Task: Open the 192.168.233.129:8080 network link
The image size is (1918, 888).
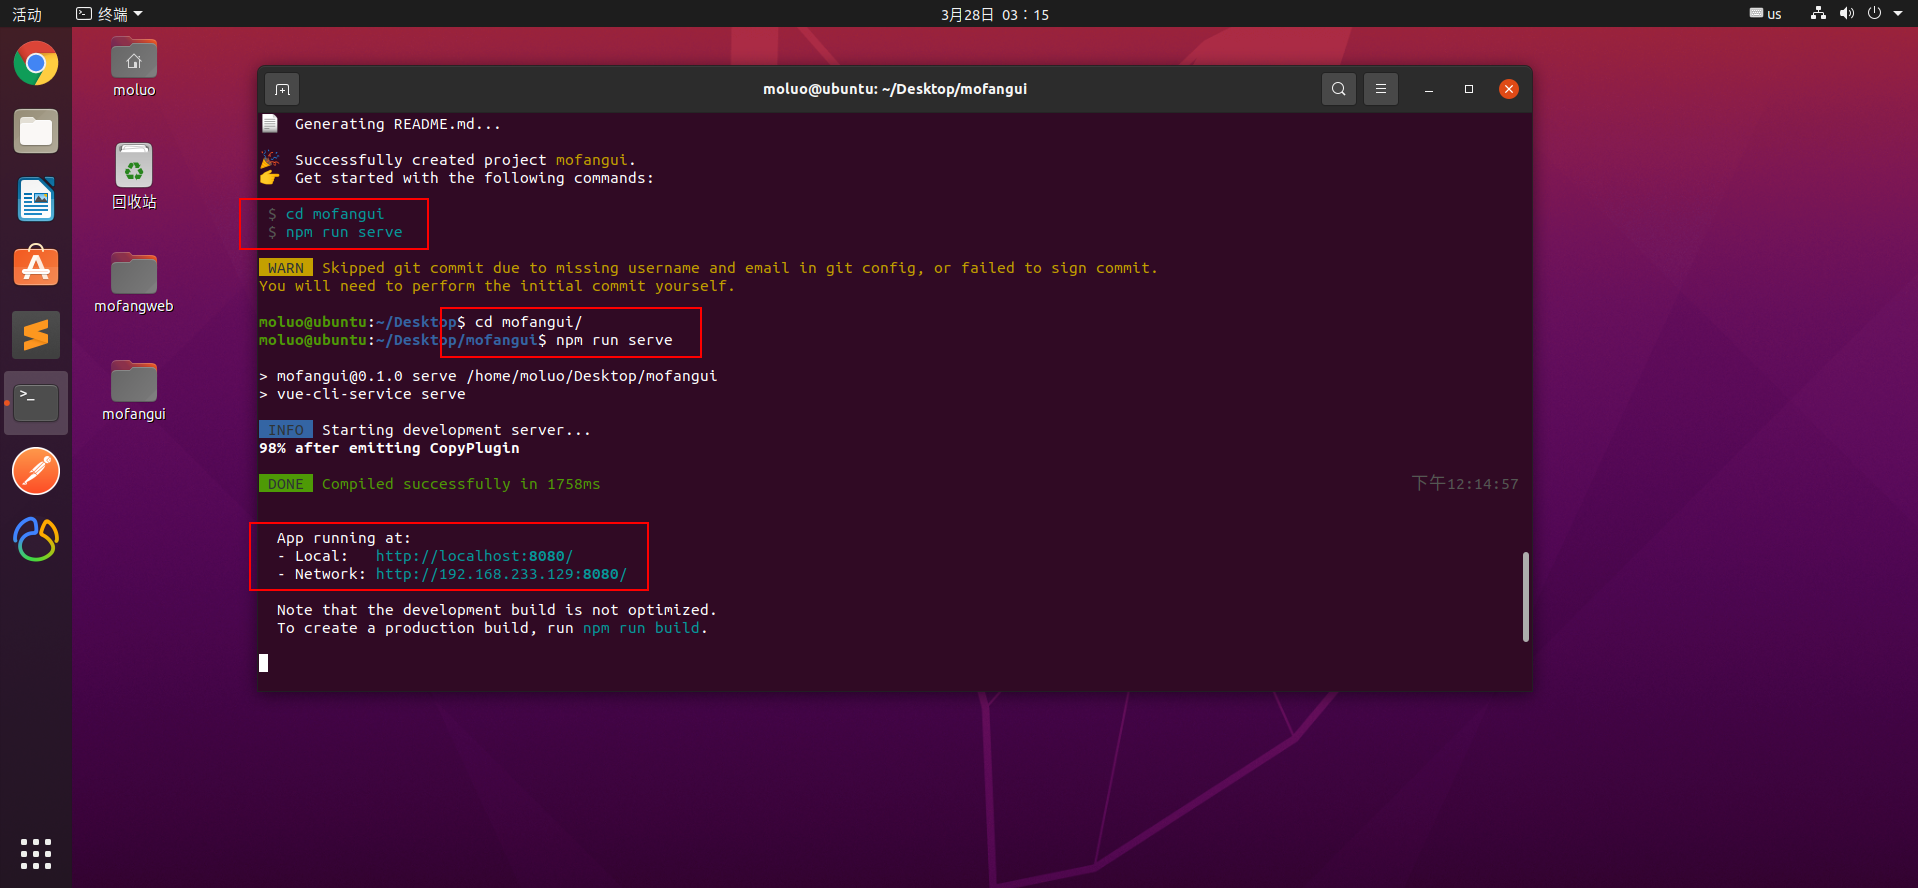Action: 501,574
